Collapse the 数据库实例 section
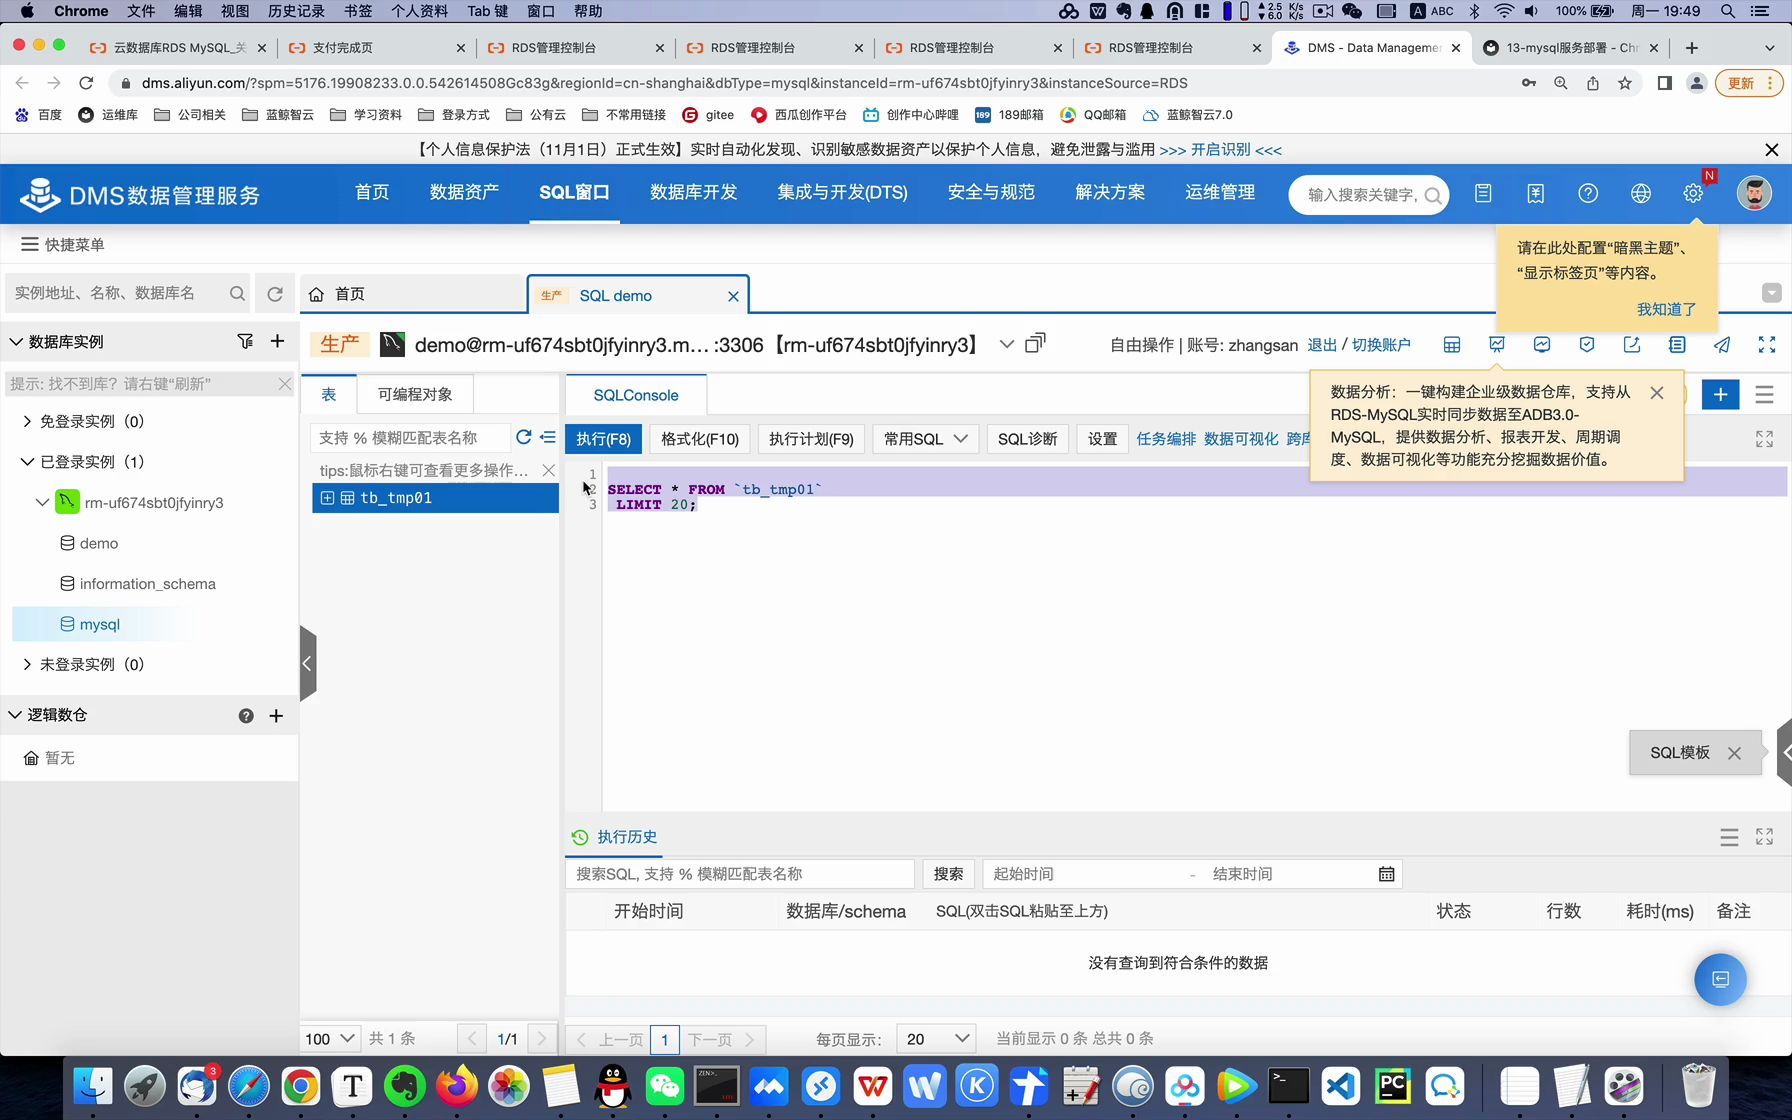The image size is (1792, 1120). click(x=16, y=342)
